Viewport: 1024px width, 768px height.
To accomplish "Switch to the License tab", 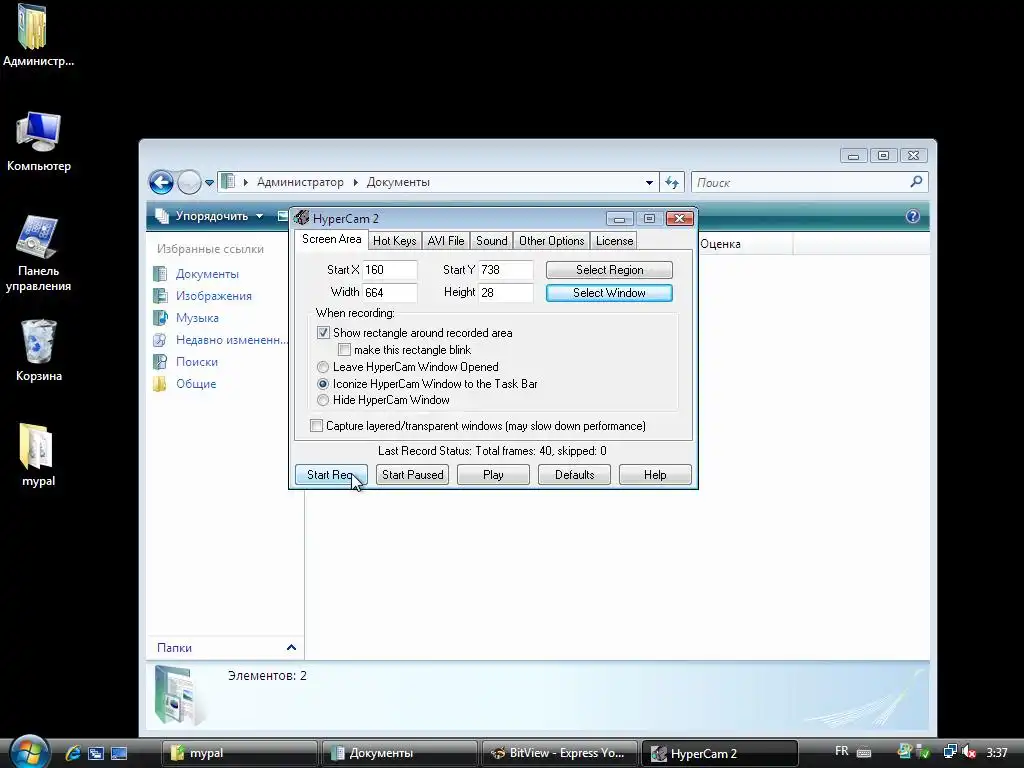I will coord(614,241).
